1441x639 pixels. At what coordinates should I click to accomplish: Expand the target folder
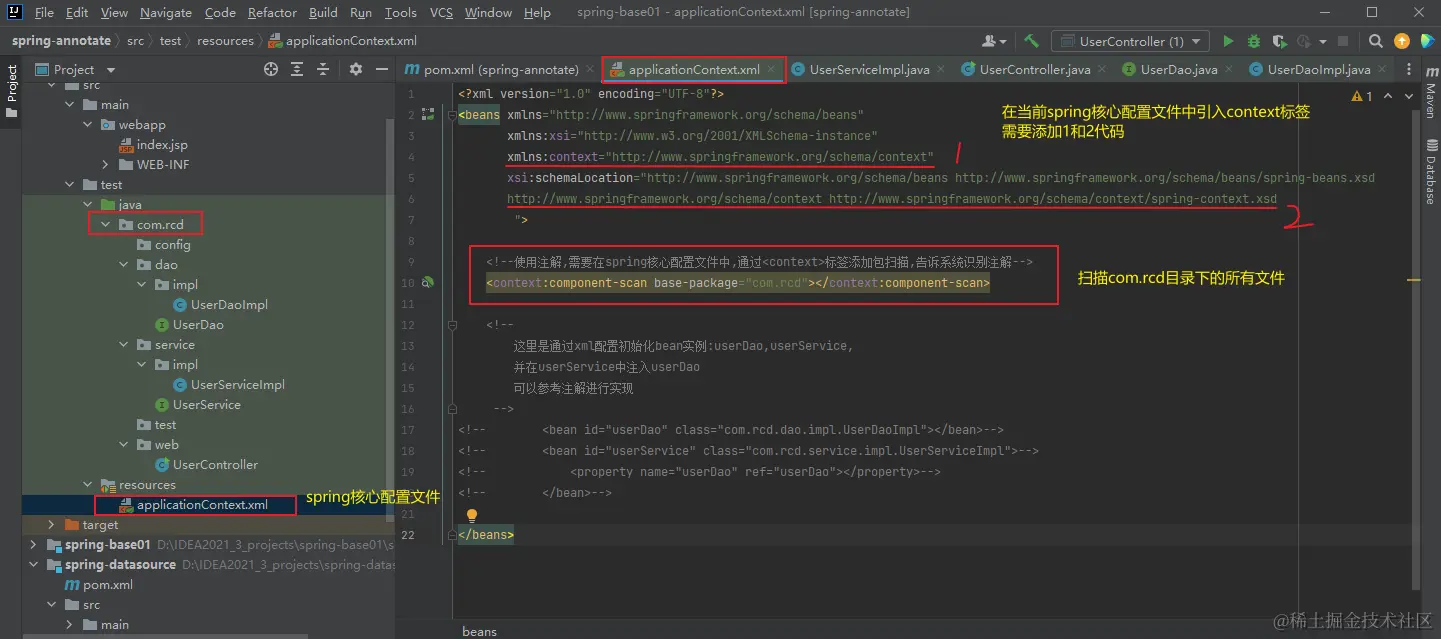pos(53,525)
